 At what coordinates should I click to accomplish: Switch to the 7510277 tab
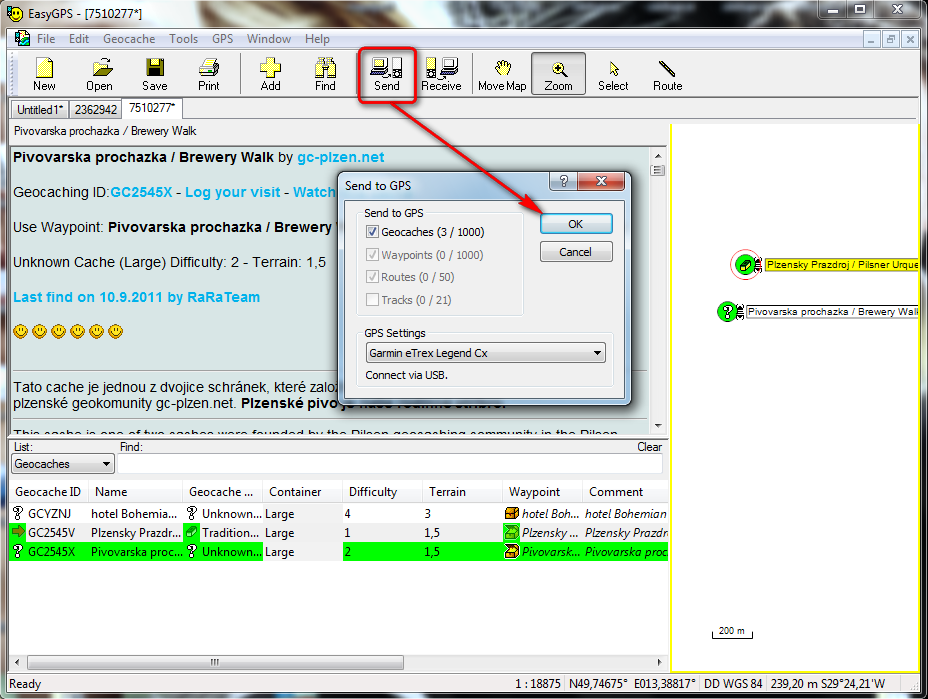click(152, 108)
